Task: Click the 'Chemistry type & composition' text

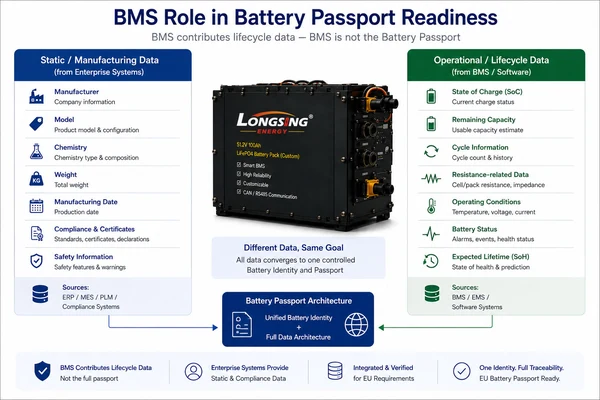Action: click(x=96, y=158)
